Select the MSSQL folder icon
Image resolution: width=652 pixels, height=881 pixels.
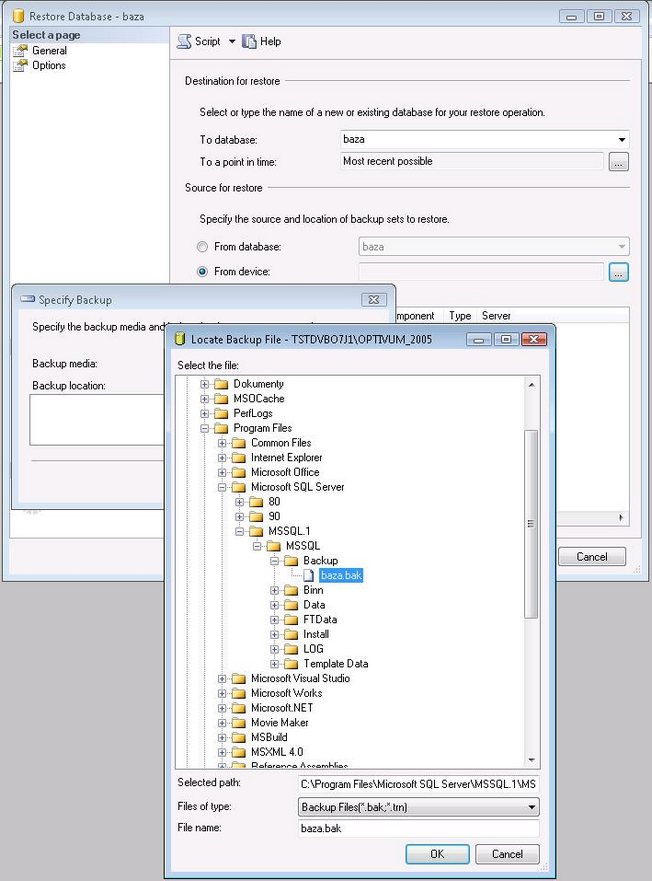click(x=274, y=546)
